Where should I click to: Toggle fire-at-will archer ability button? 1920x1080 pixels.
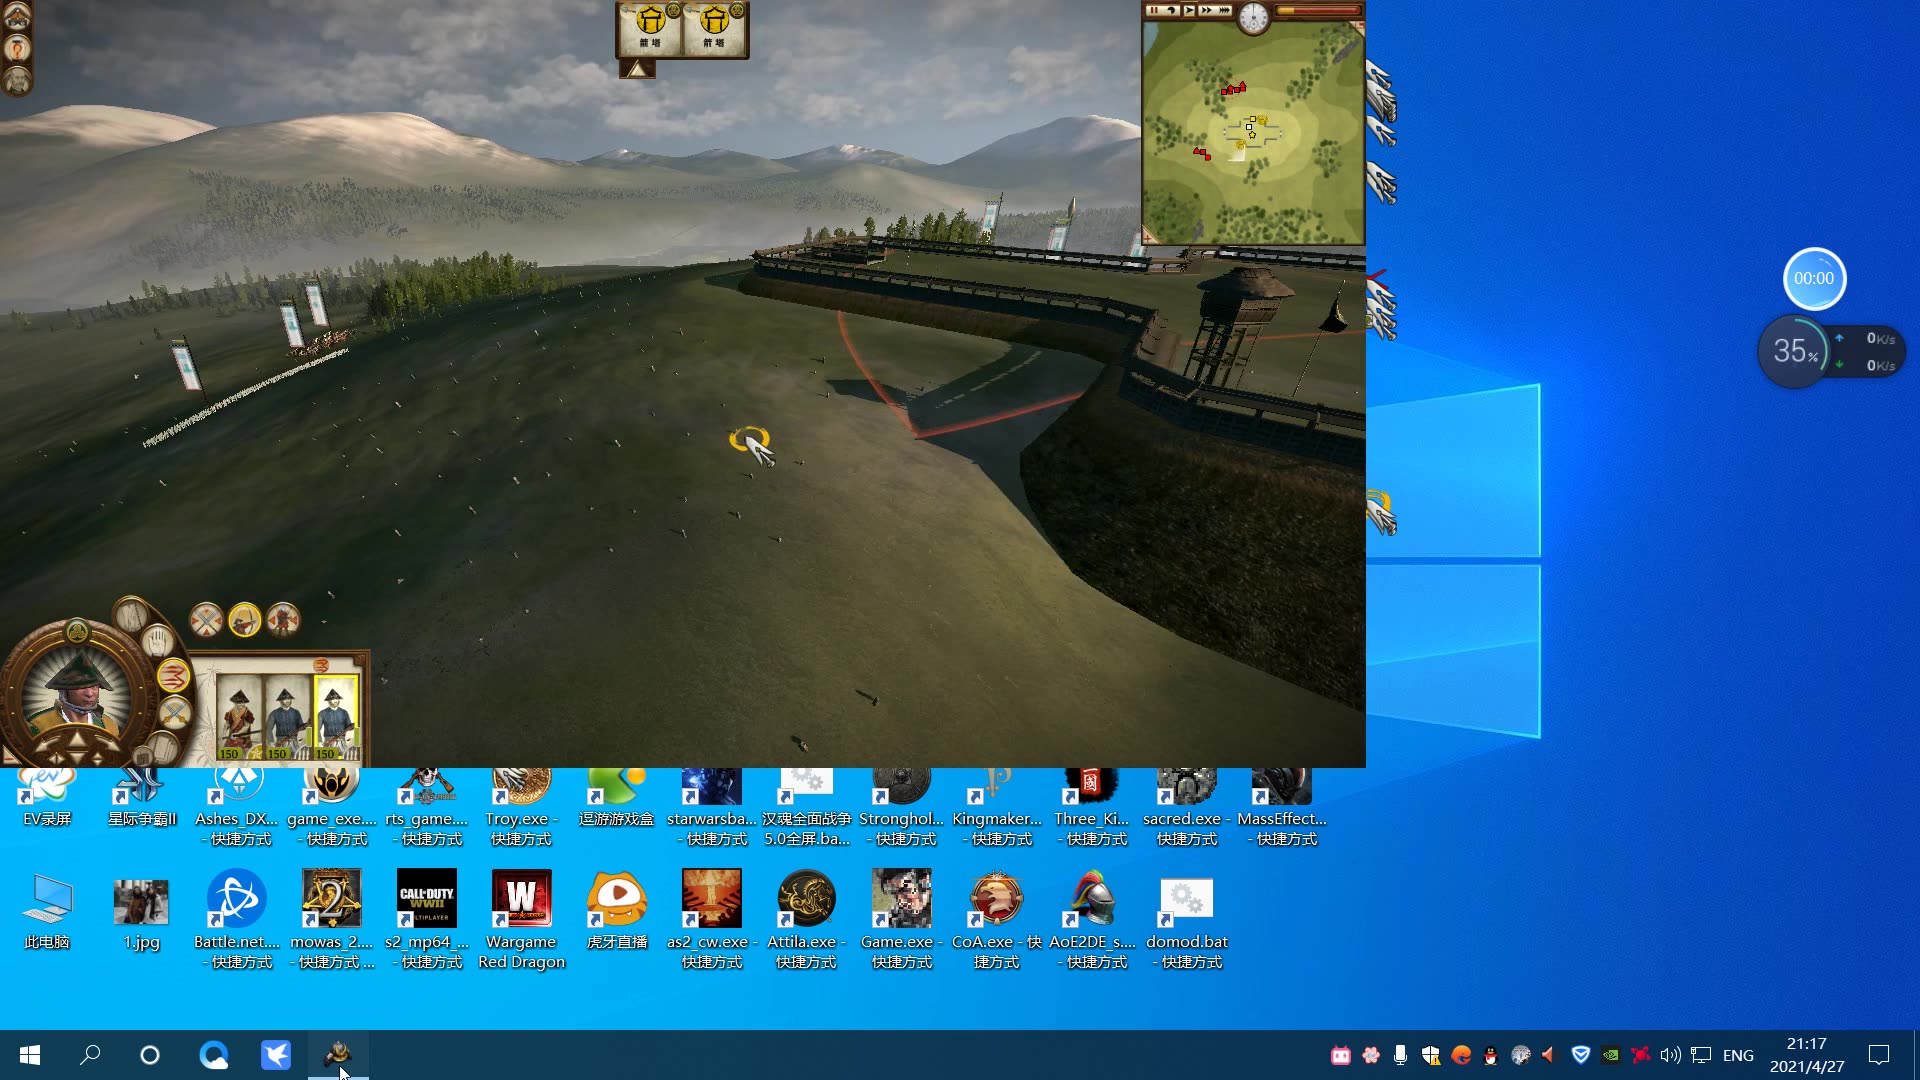point(244,620)
